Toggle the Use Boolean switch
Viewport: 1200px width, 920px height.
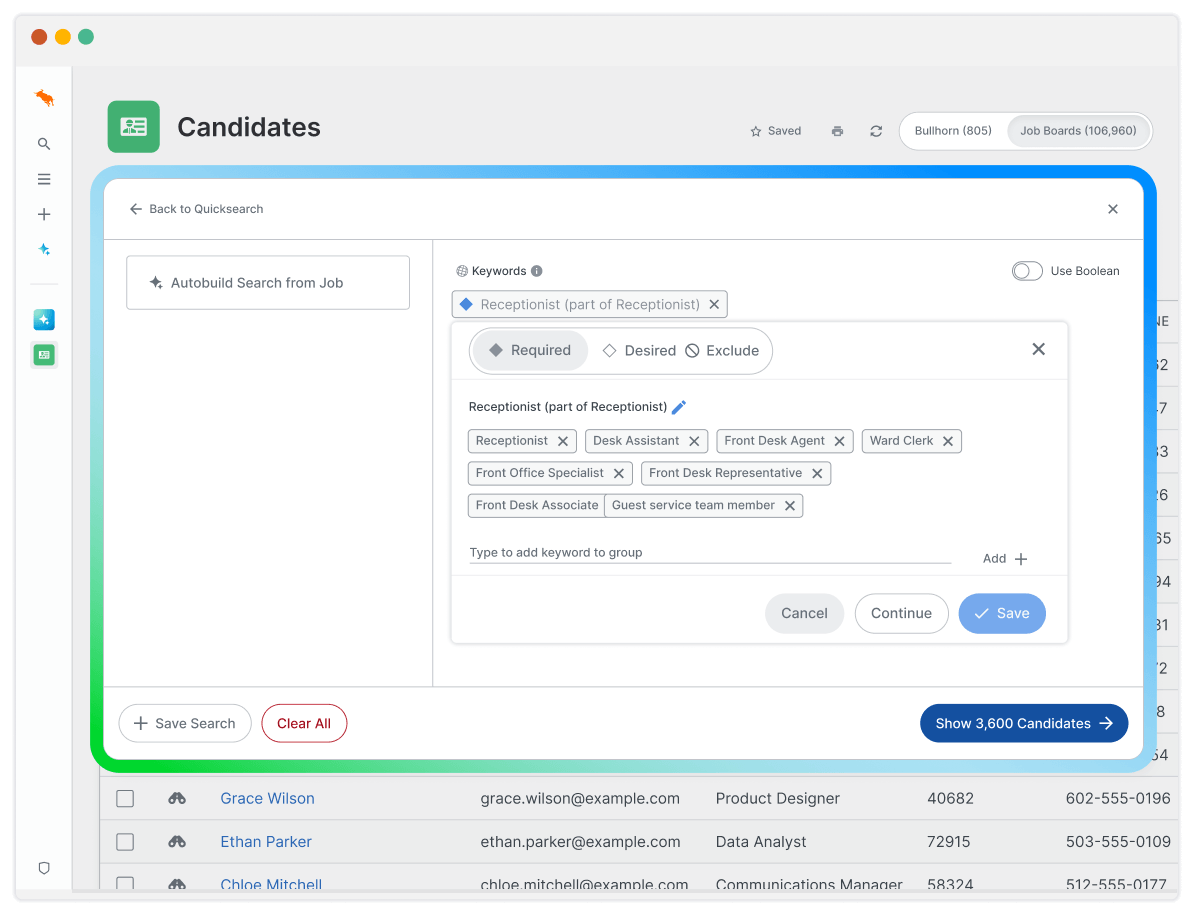(1027, 271)
